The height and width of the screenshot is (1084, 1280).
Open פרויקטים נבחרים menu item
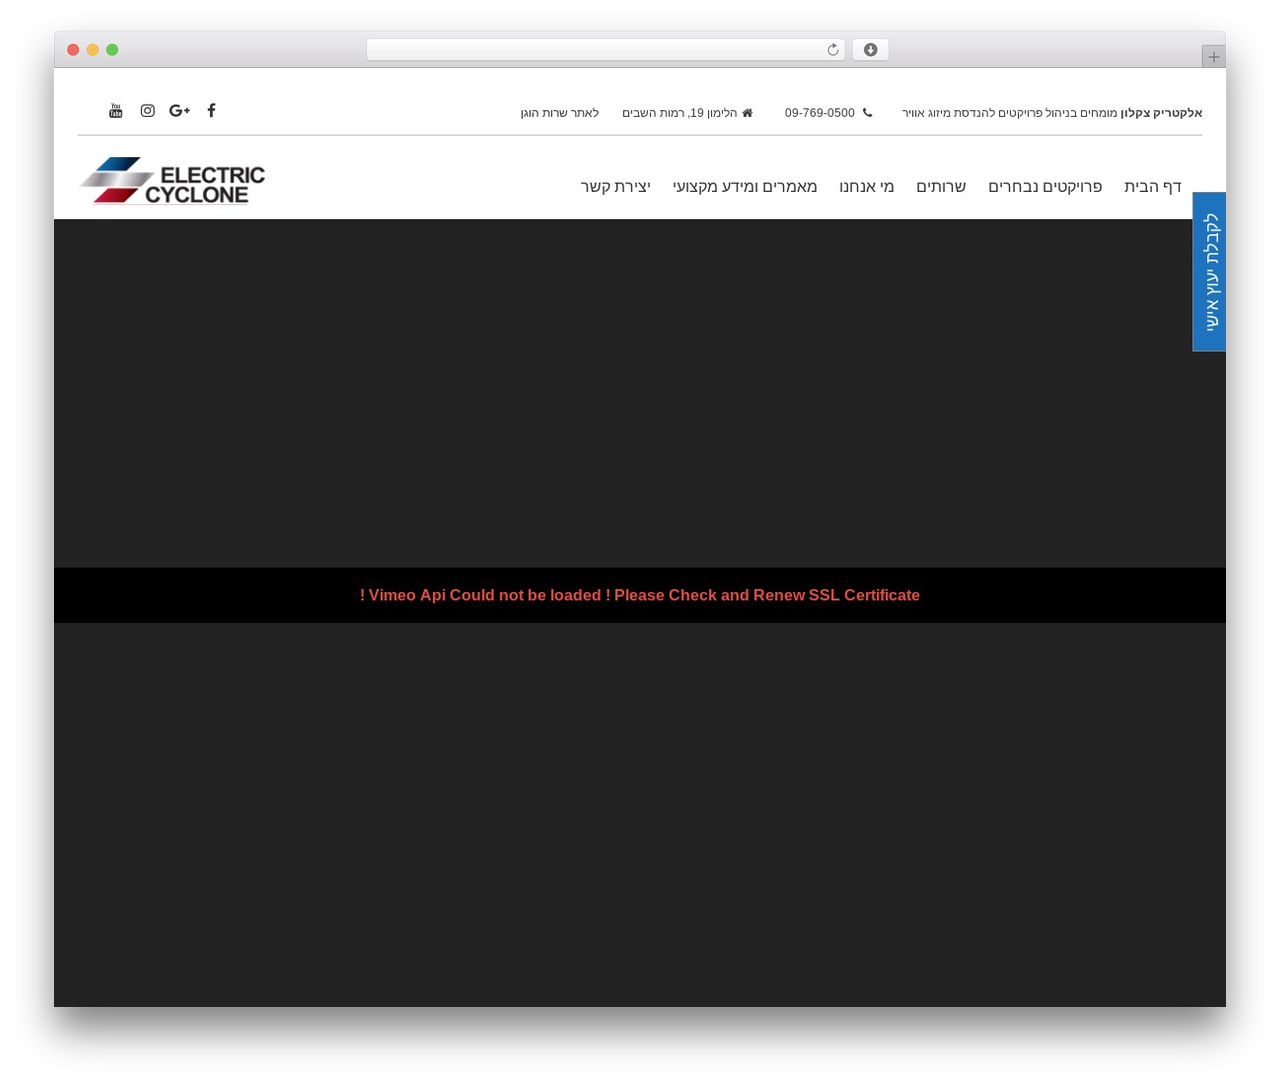click(x=1045, y=187)
